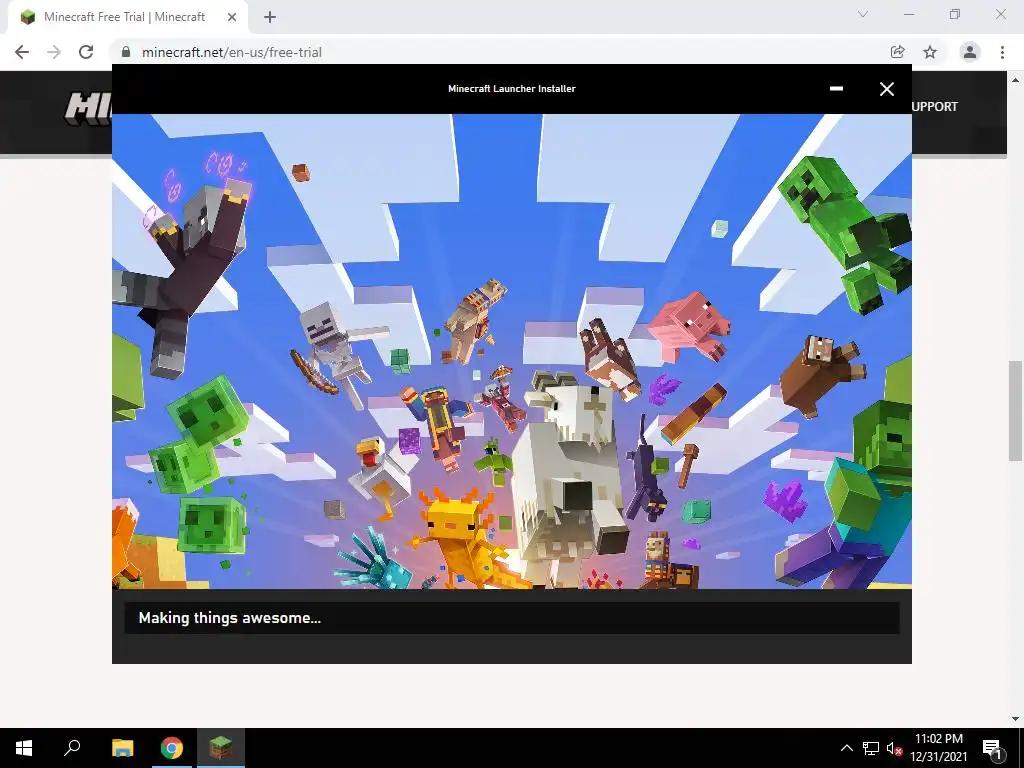Show hidden system tray icons
The height and width of the screenshot is (768, 1024).
point(846,748)
